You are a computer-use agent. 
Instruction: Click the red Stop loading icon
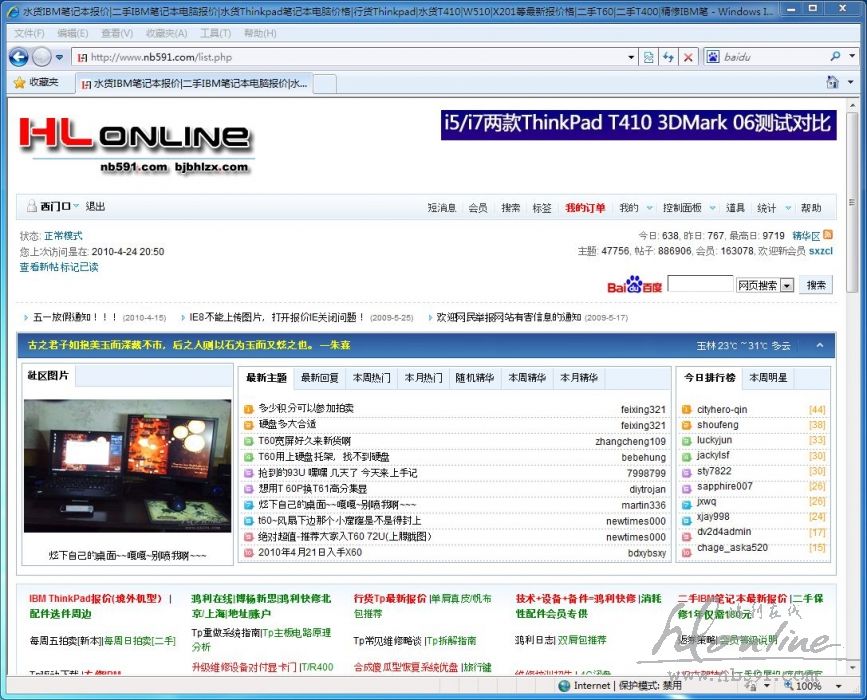pyautogui.click(x=688, y=57)
